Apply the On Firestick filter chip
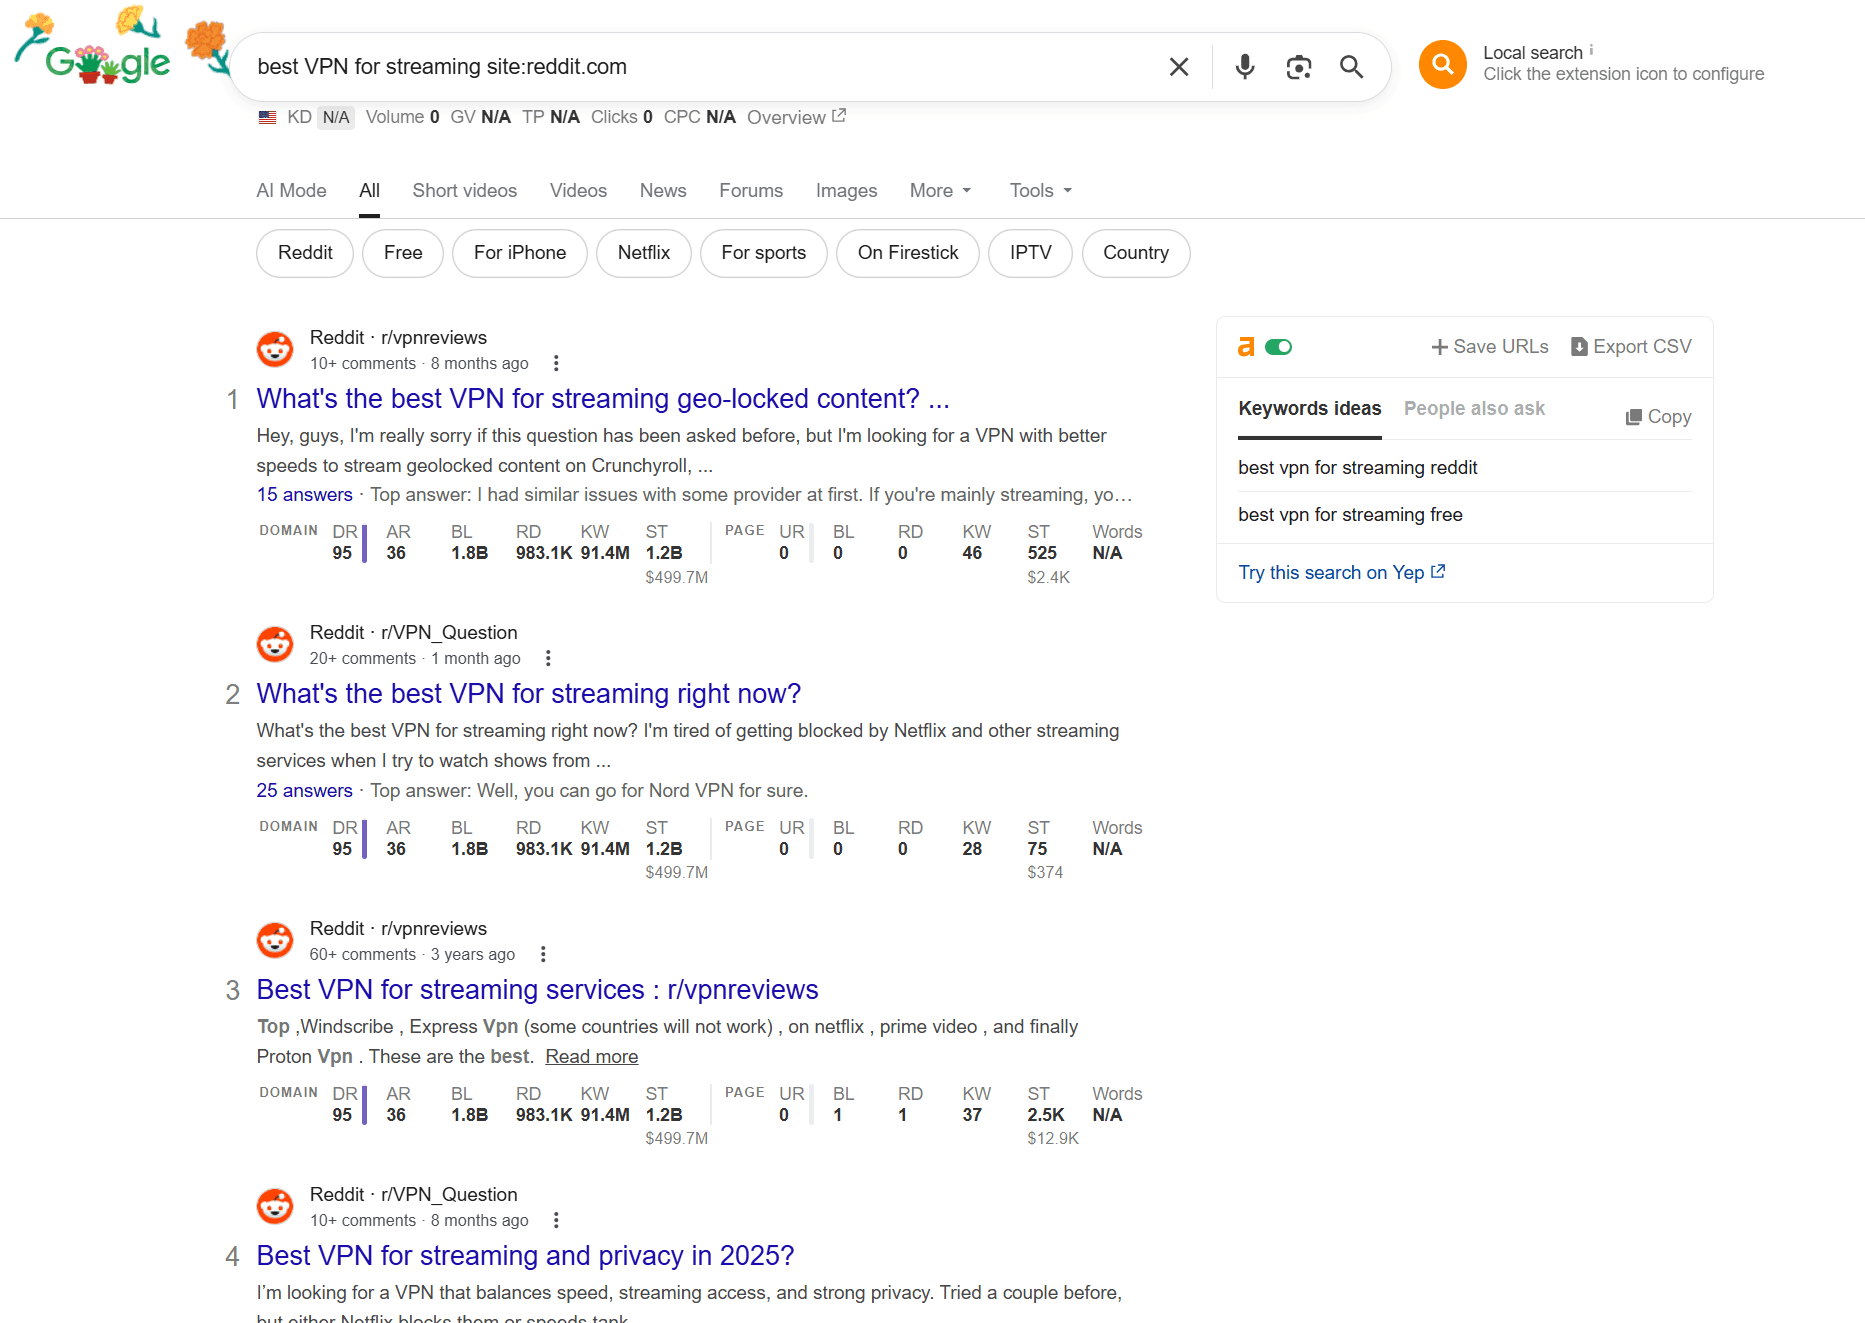1865x1323 pixels. (x=908, y=253)
